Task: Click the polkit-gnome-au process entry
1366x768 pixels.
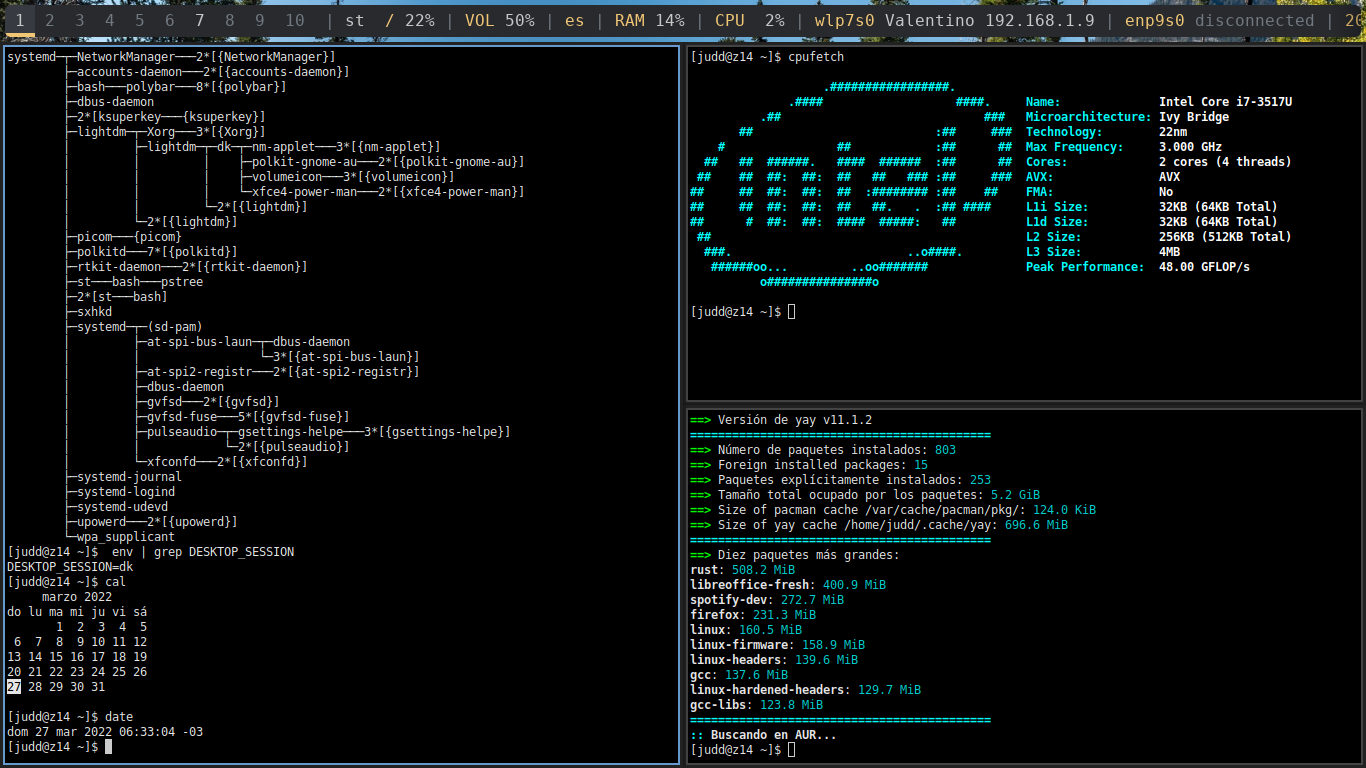Action: tap(388, 162)
